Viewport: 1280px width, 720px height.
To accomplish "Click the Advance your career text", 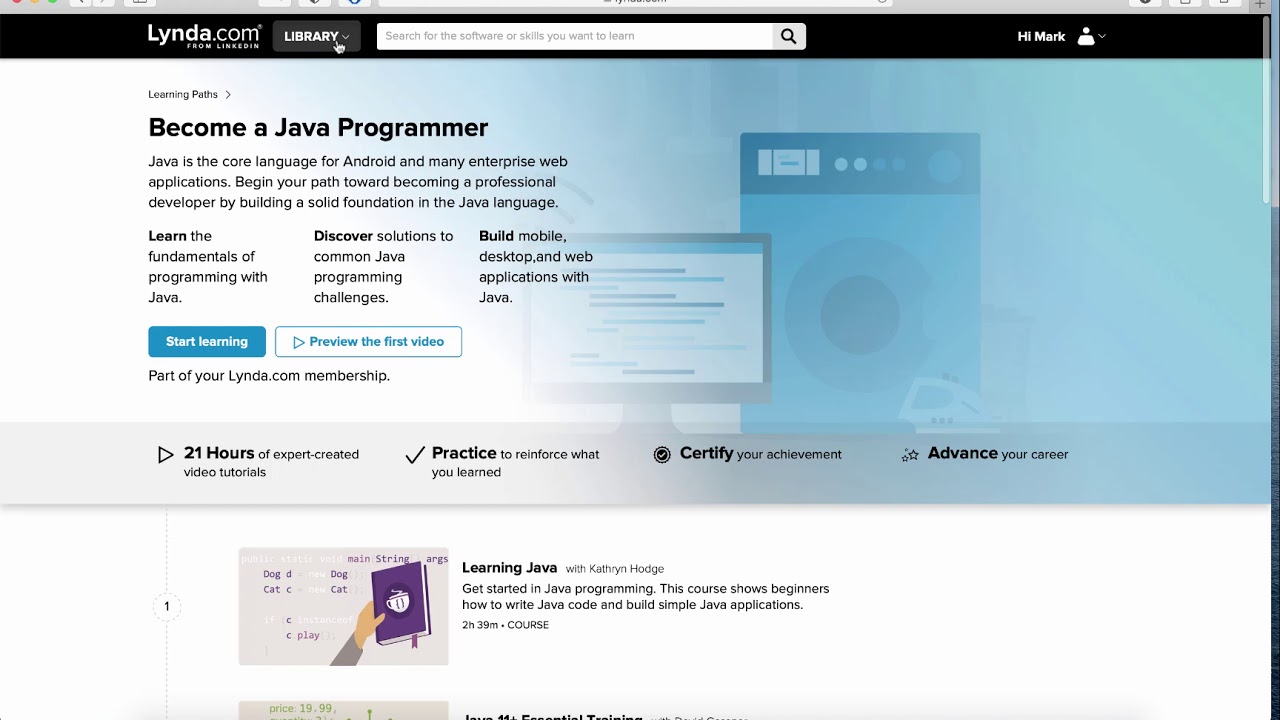I will (x=998, y=454).
